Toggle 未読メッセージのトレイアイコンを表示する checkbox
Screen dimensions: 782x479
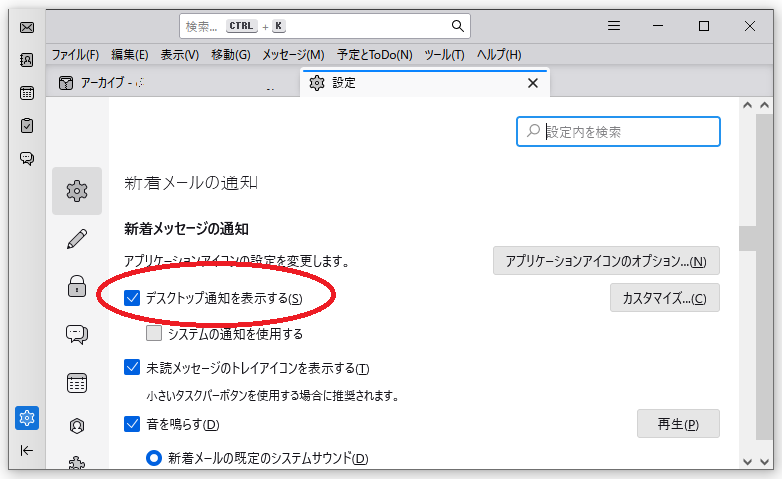(132, 368)
